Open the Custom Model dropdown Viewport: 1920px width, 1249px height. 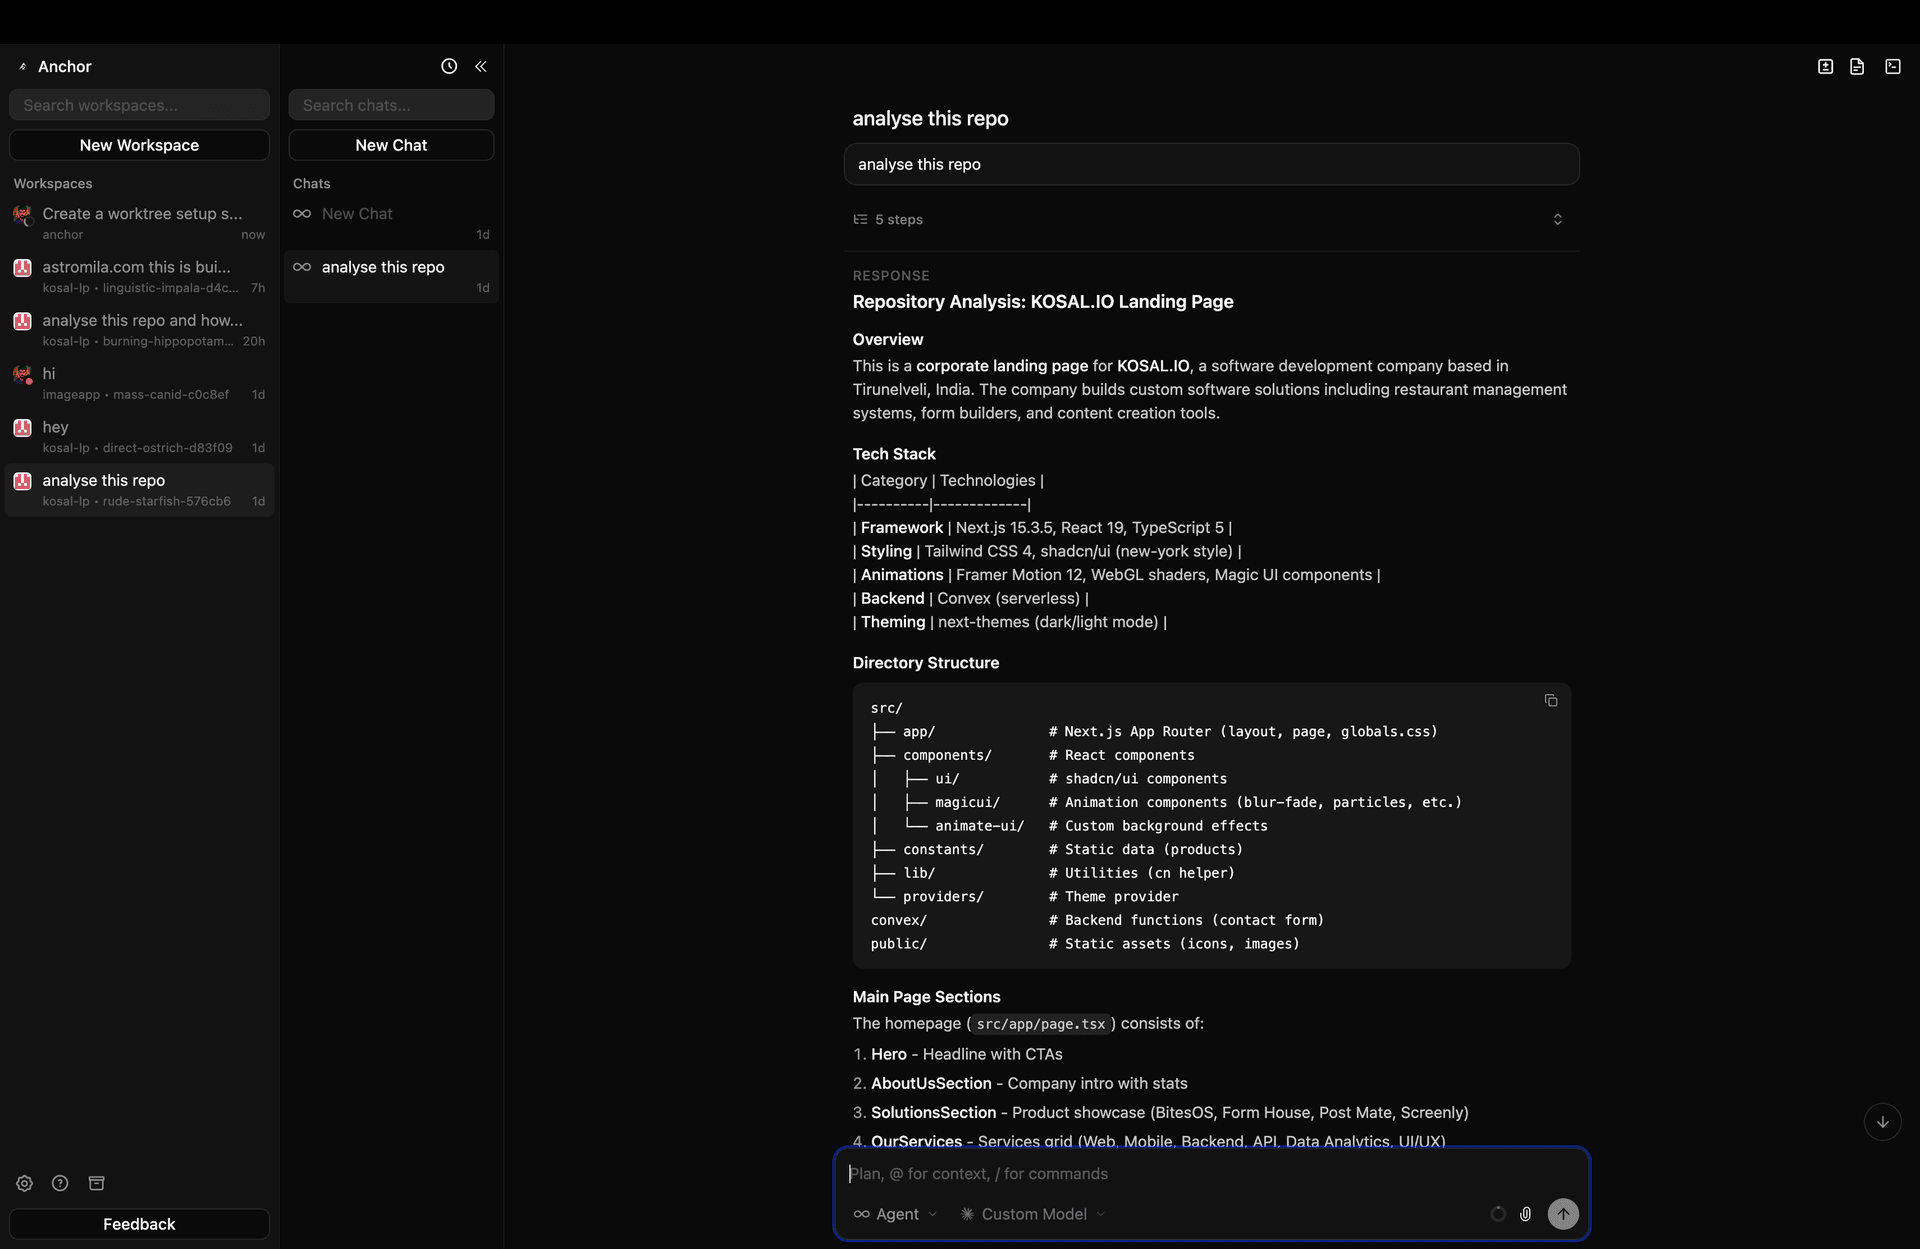point(1033,1214)
